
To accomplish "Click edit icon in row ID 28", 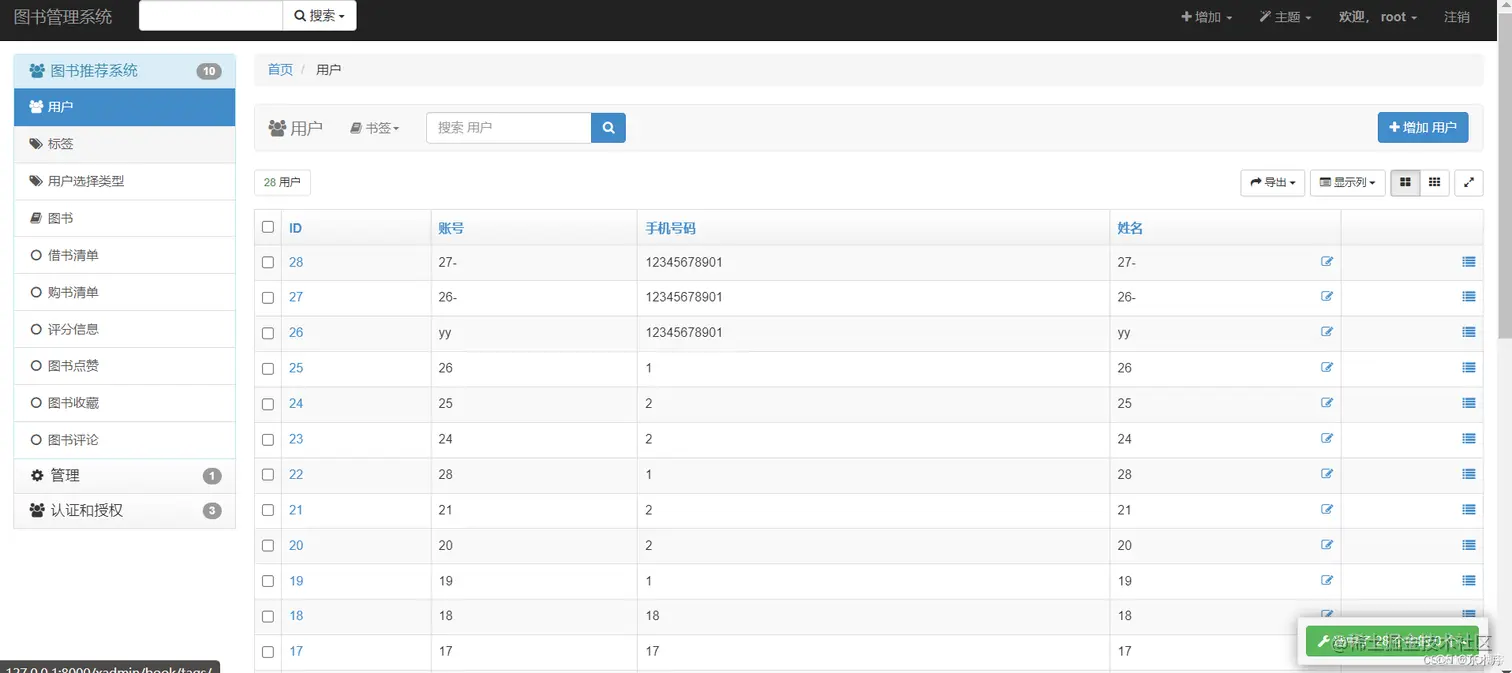I will [1327, 261].
